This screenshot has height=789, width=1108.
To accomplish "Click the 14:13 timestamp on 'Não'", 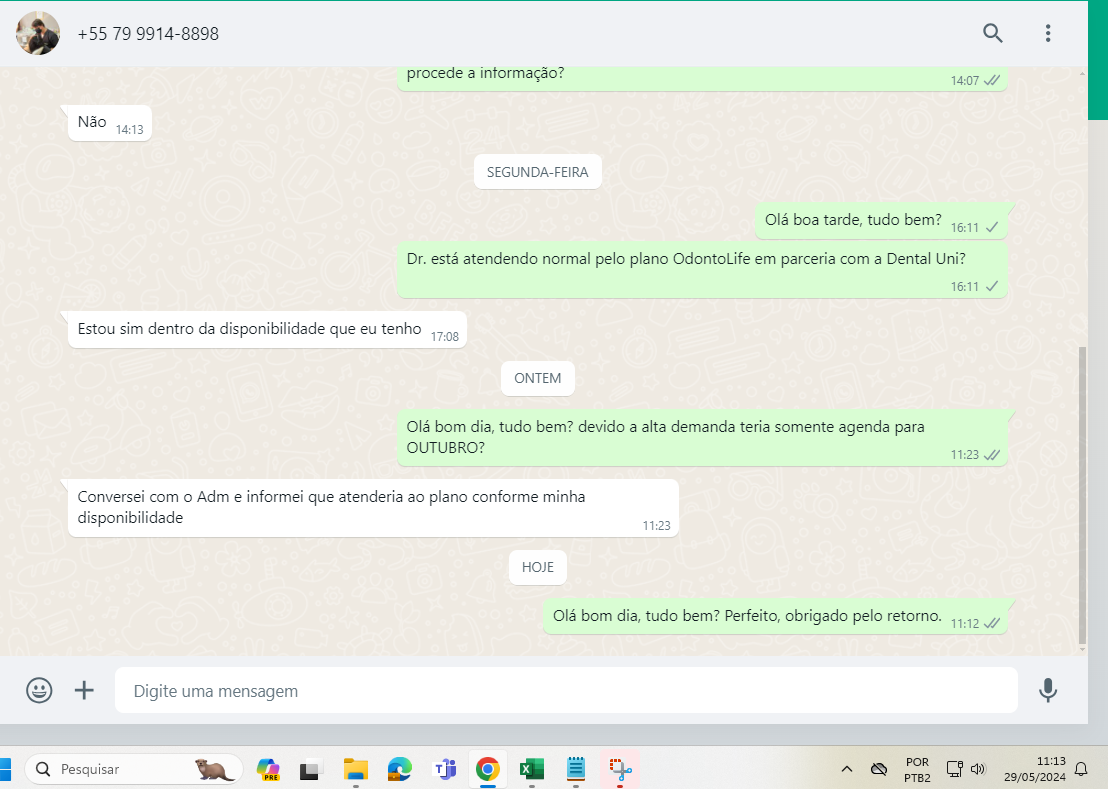I will click(129, 130).
